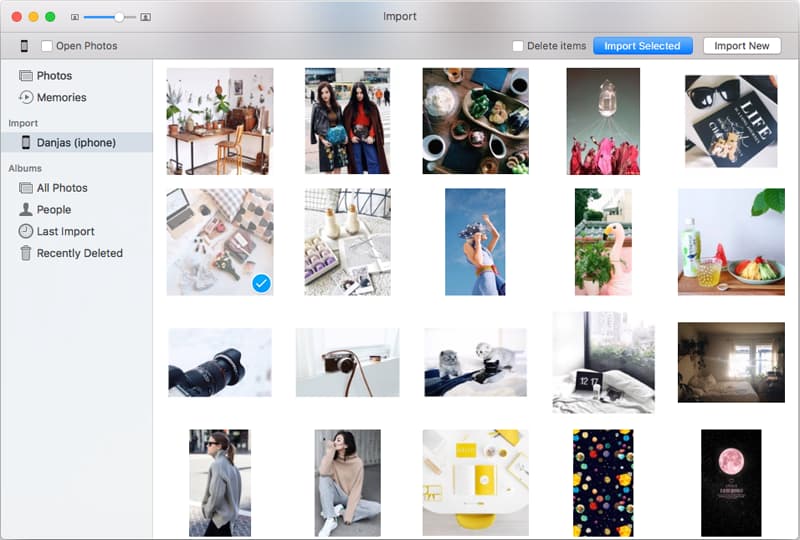Viewport: 800px width, 540px height.
Task: Open the People album
Action: click(x=53, y=210)
